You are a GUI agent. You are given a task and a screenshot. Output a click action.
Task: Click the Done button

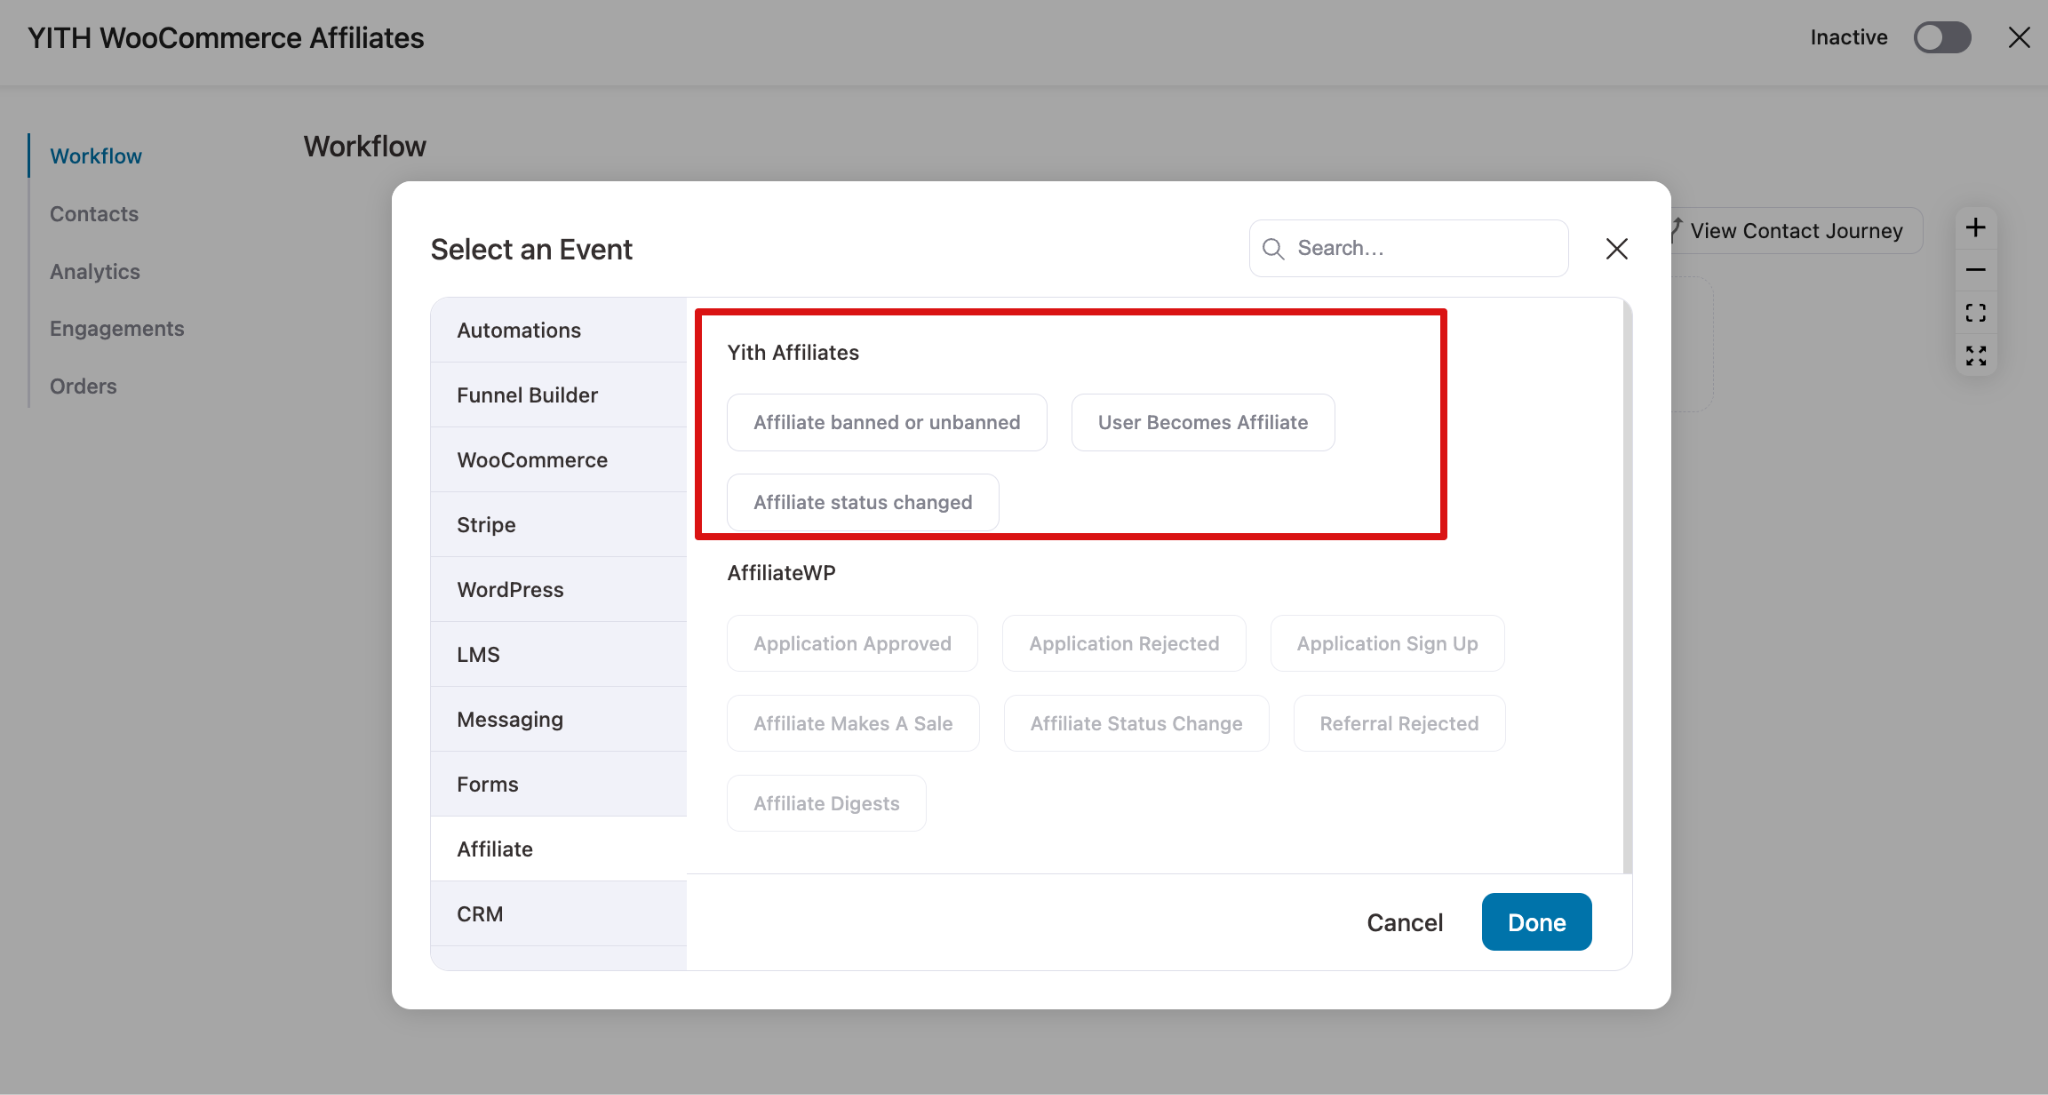[x=1536, y=922]
